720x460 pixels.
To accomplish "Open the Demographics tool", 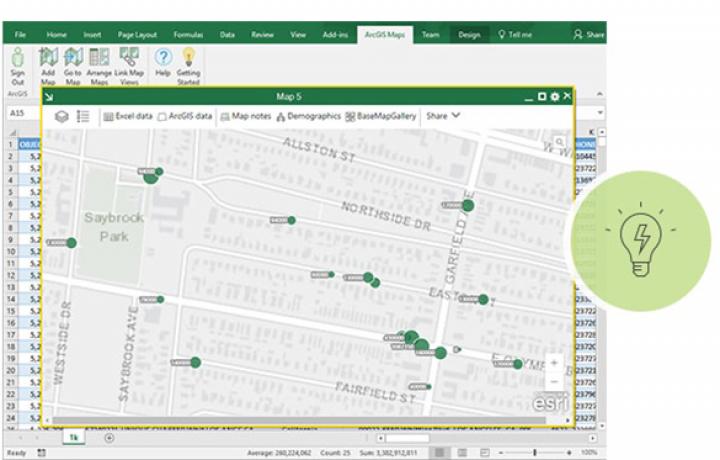I will tap(309, 117).
